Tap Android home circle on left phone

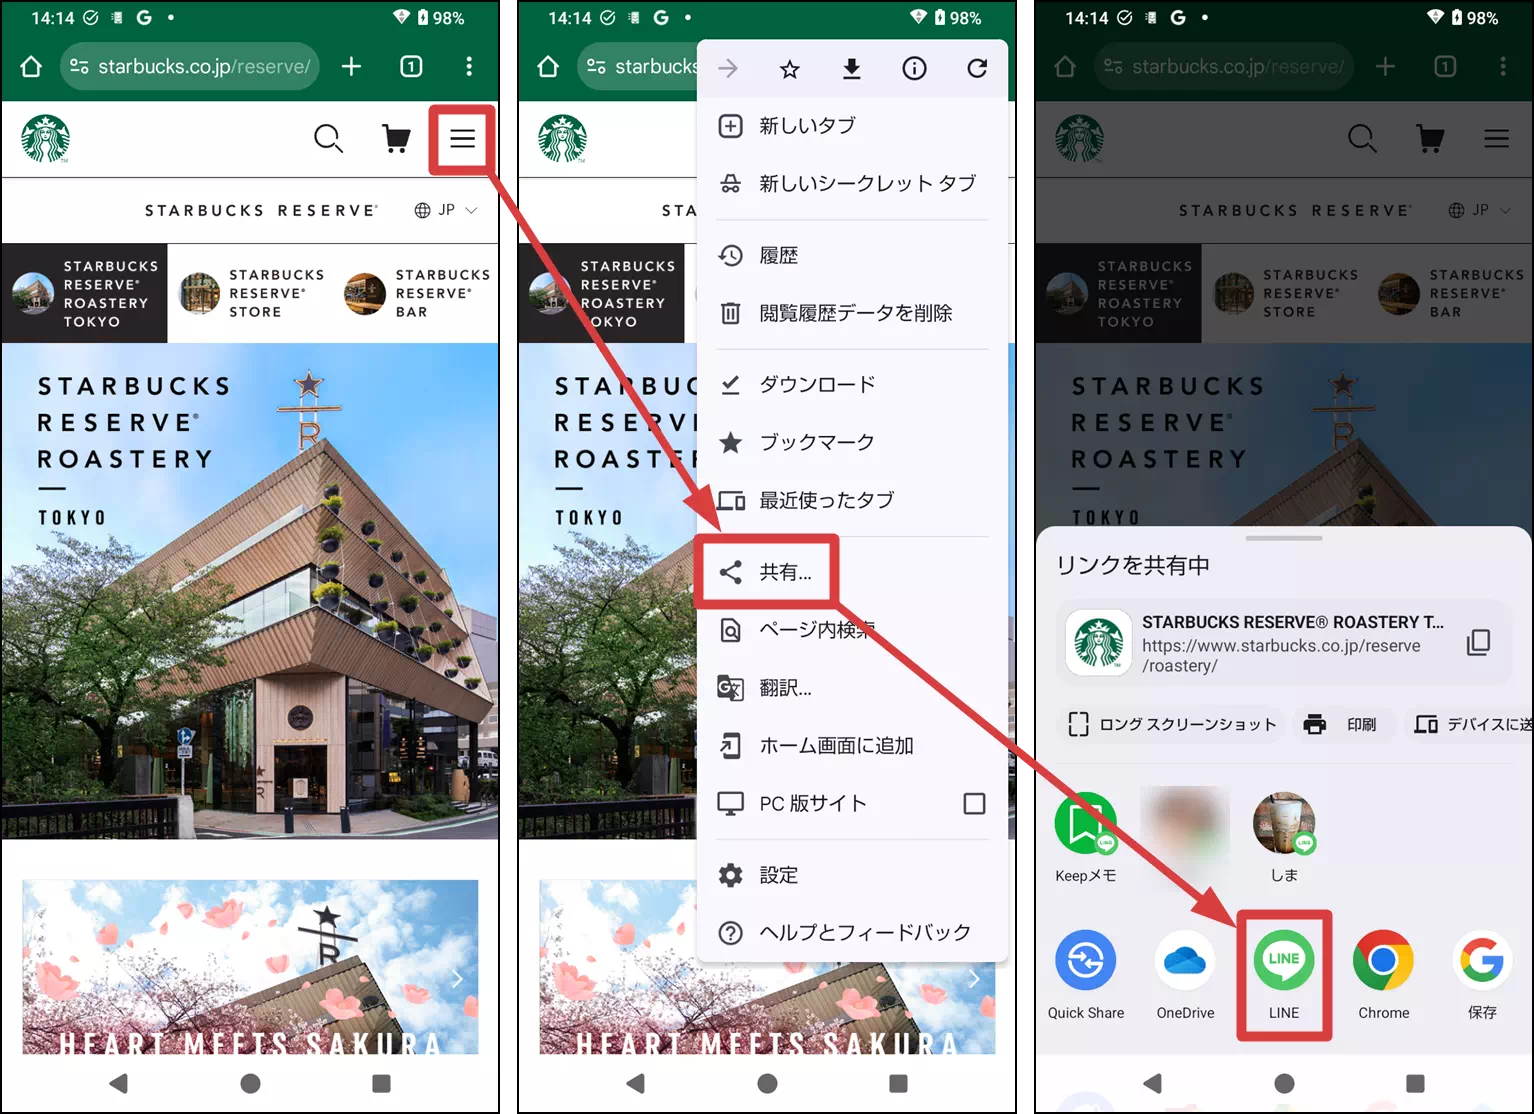(251, 1083)
